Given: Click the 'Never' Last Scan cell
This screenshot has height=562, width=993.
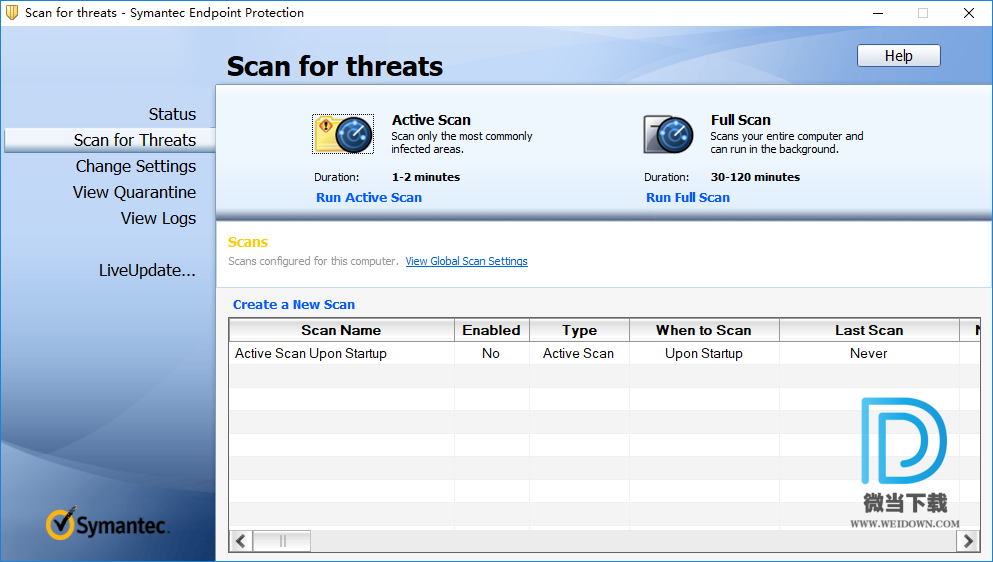Looking at the screenshot, I should click(x=869, y=353).
